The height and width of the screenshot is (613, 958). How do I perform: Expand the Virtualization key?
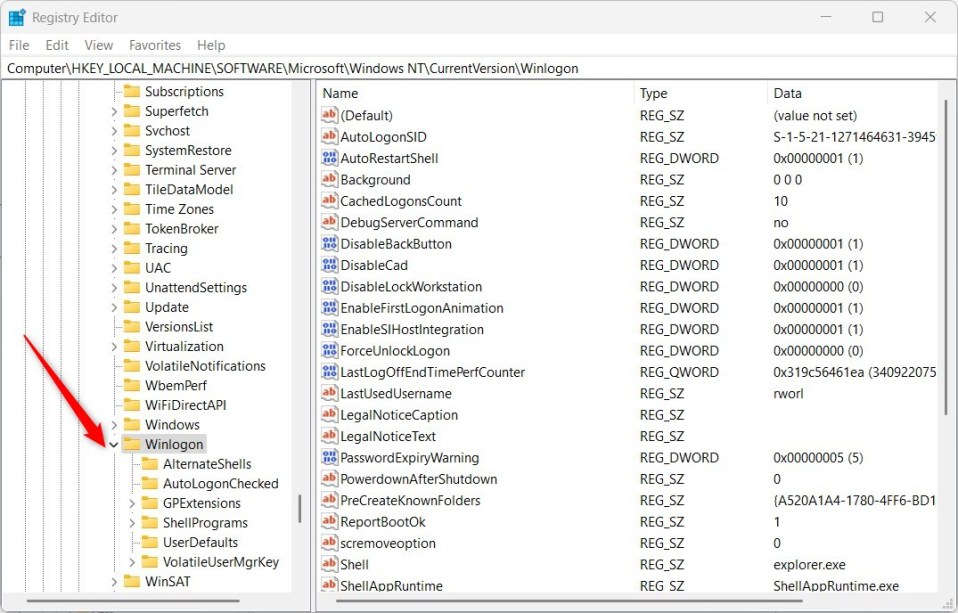pos(114,347)
